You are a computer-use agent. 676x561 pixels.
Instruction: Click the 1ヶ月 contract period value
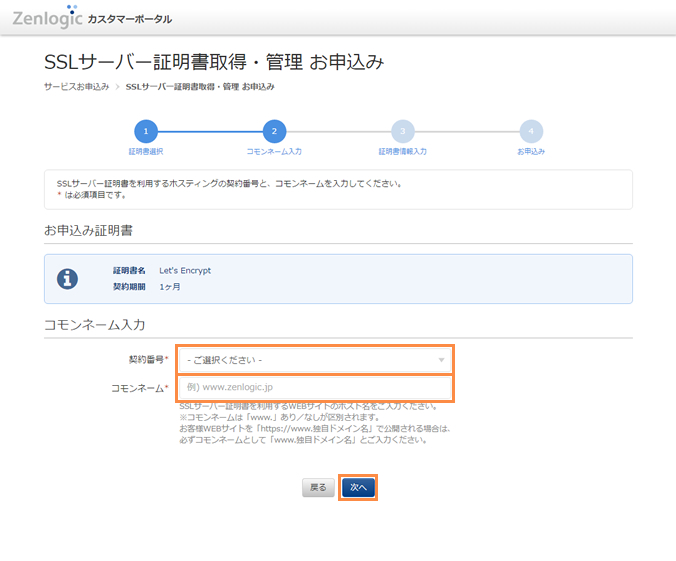click(x=170, y=287)
